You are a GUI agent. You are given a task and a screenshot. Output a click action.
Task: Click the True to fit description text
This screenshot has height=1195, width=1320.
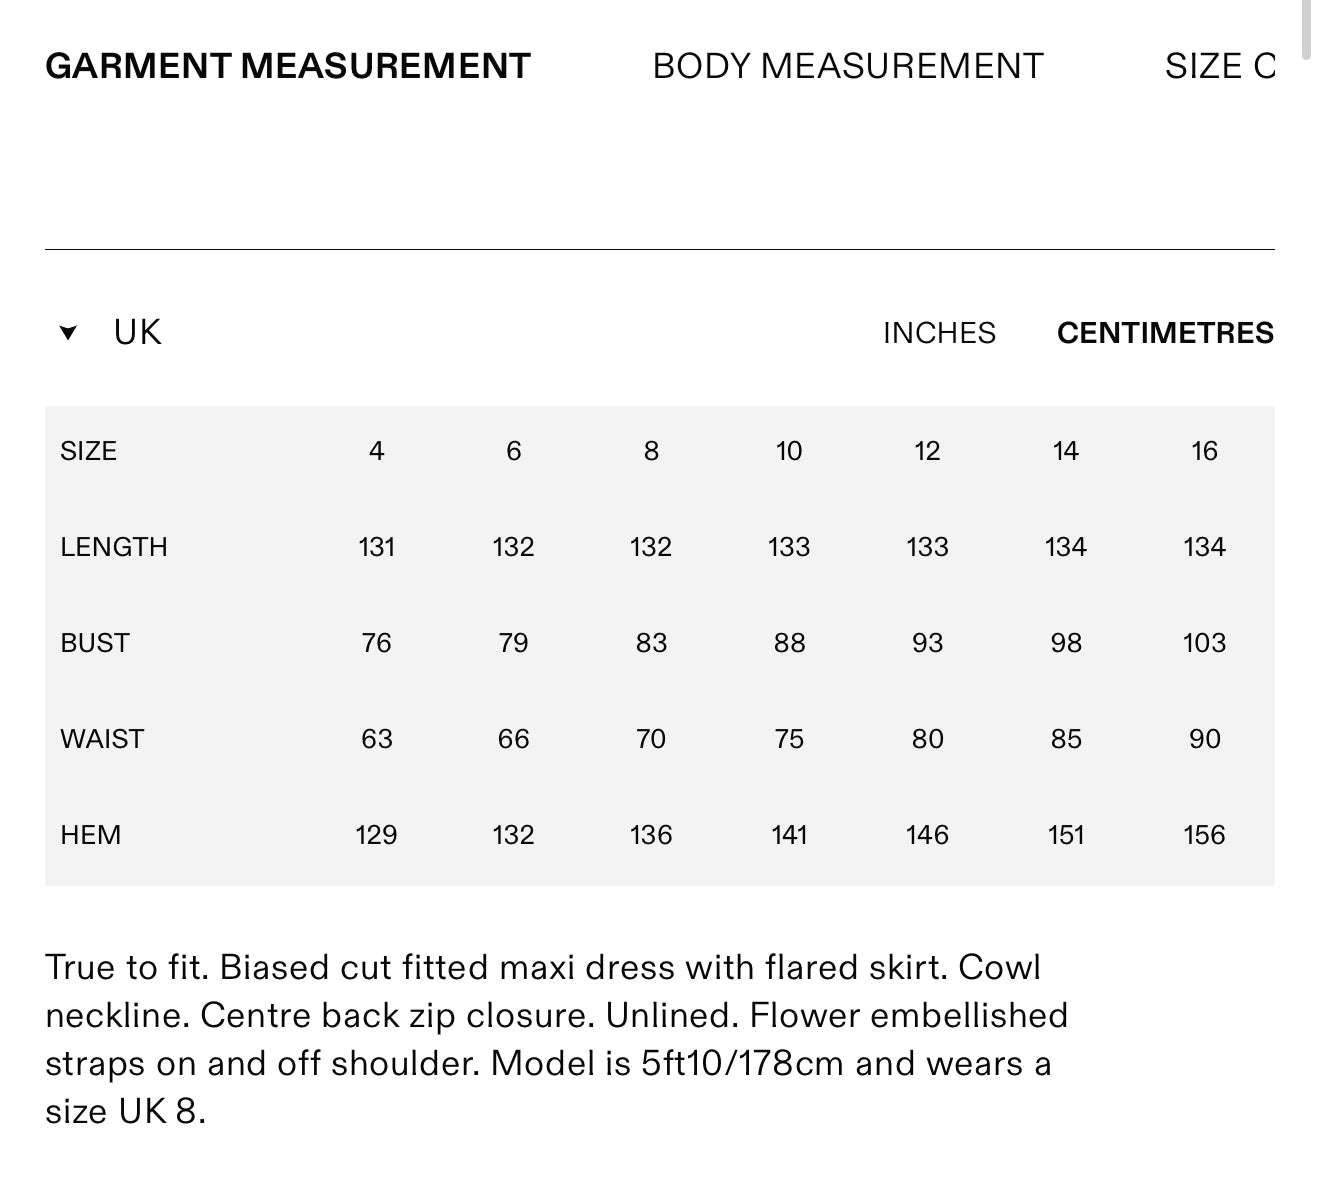click(x=557, y=1039)
